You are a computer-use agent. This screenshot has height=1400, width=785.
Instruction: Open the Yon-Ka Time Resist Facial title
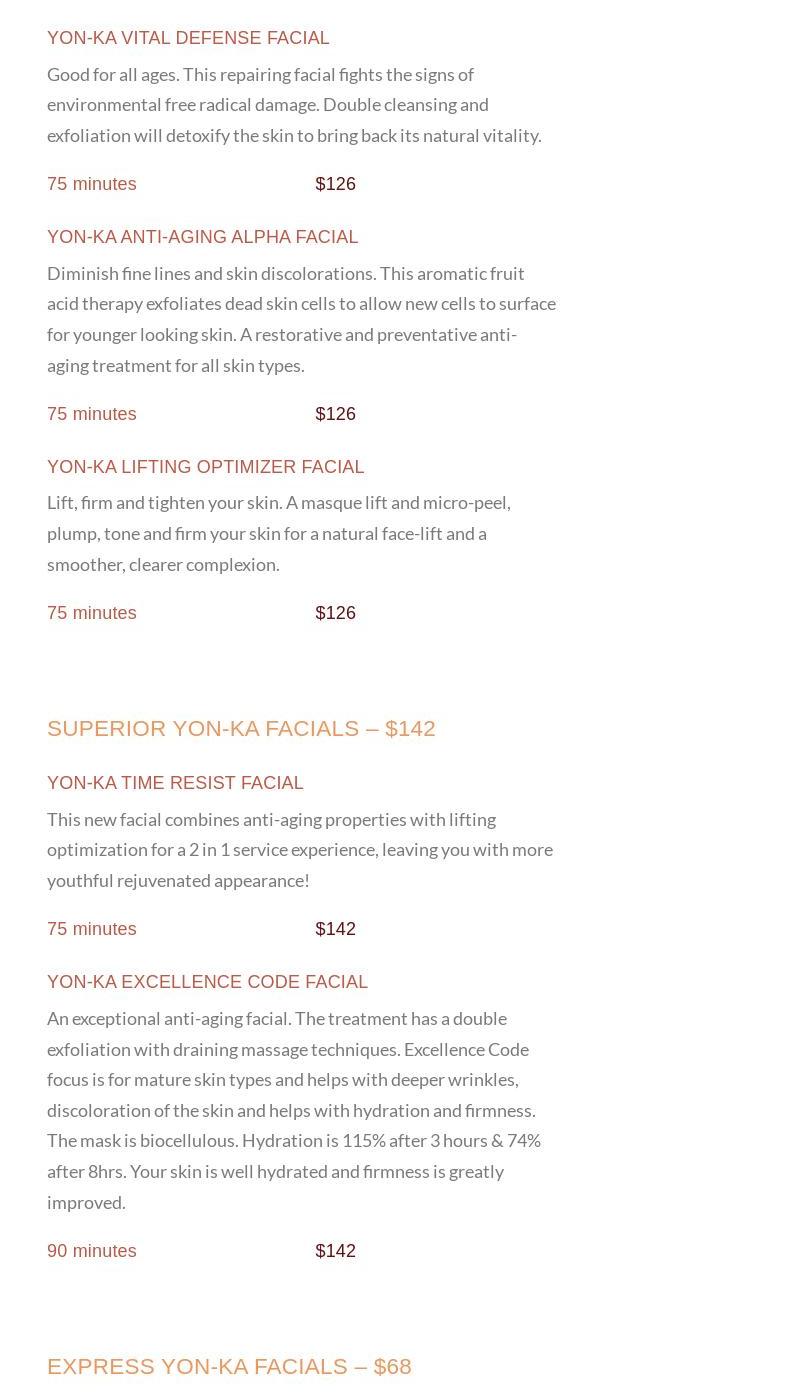(175, 783)
